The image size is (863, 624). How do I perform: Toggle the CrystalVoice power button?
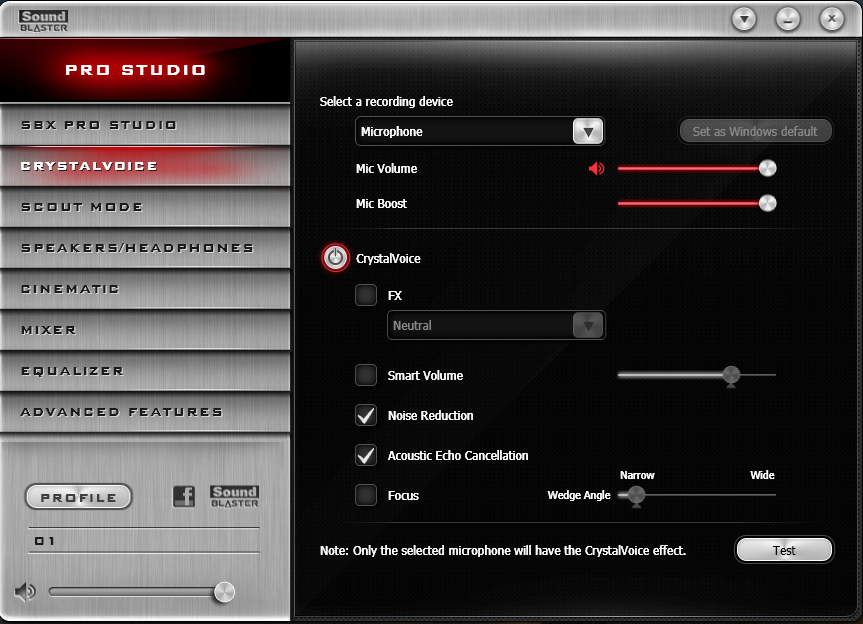(335, 258)
